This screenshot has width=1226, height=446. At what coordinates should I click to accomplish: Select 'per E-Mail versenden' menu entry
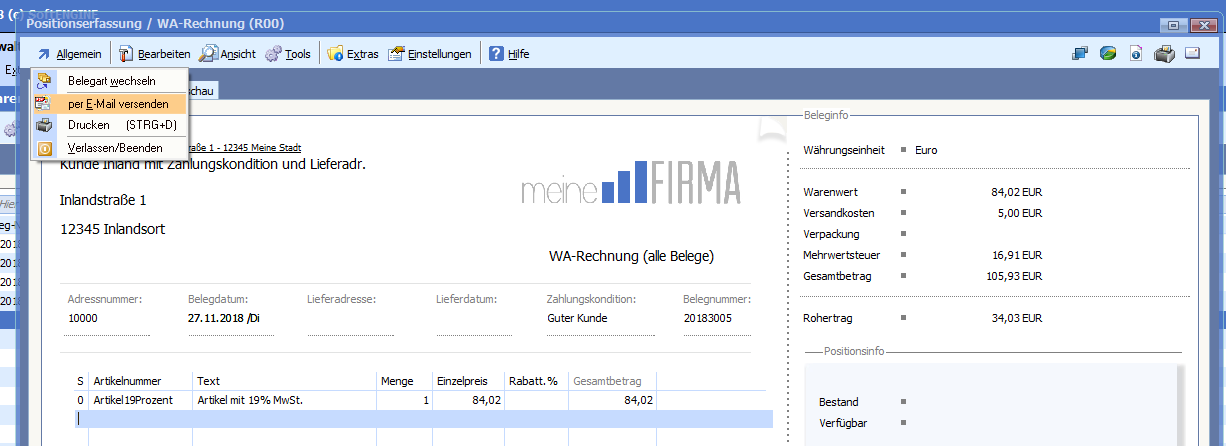point(117,103)
